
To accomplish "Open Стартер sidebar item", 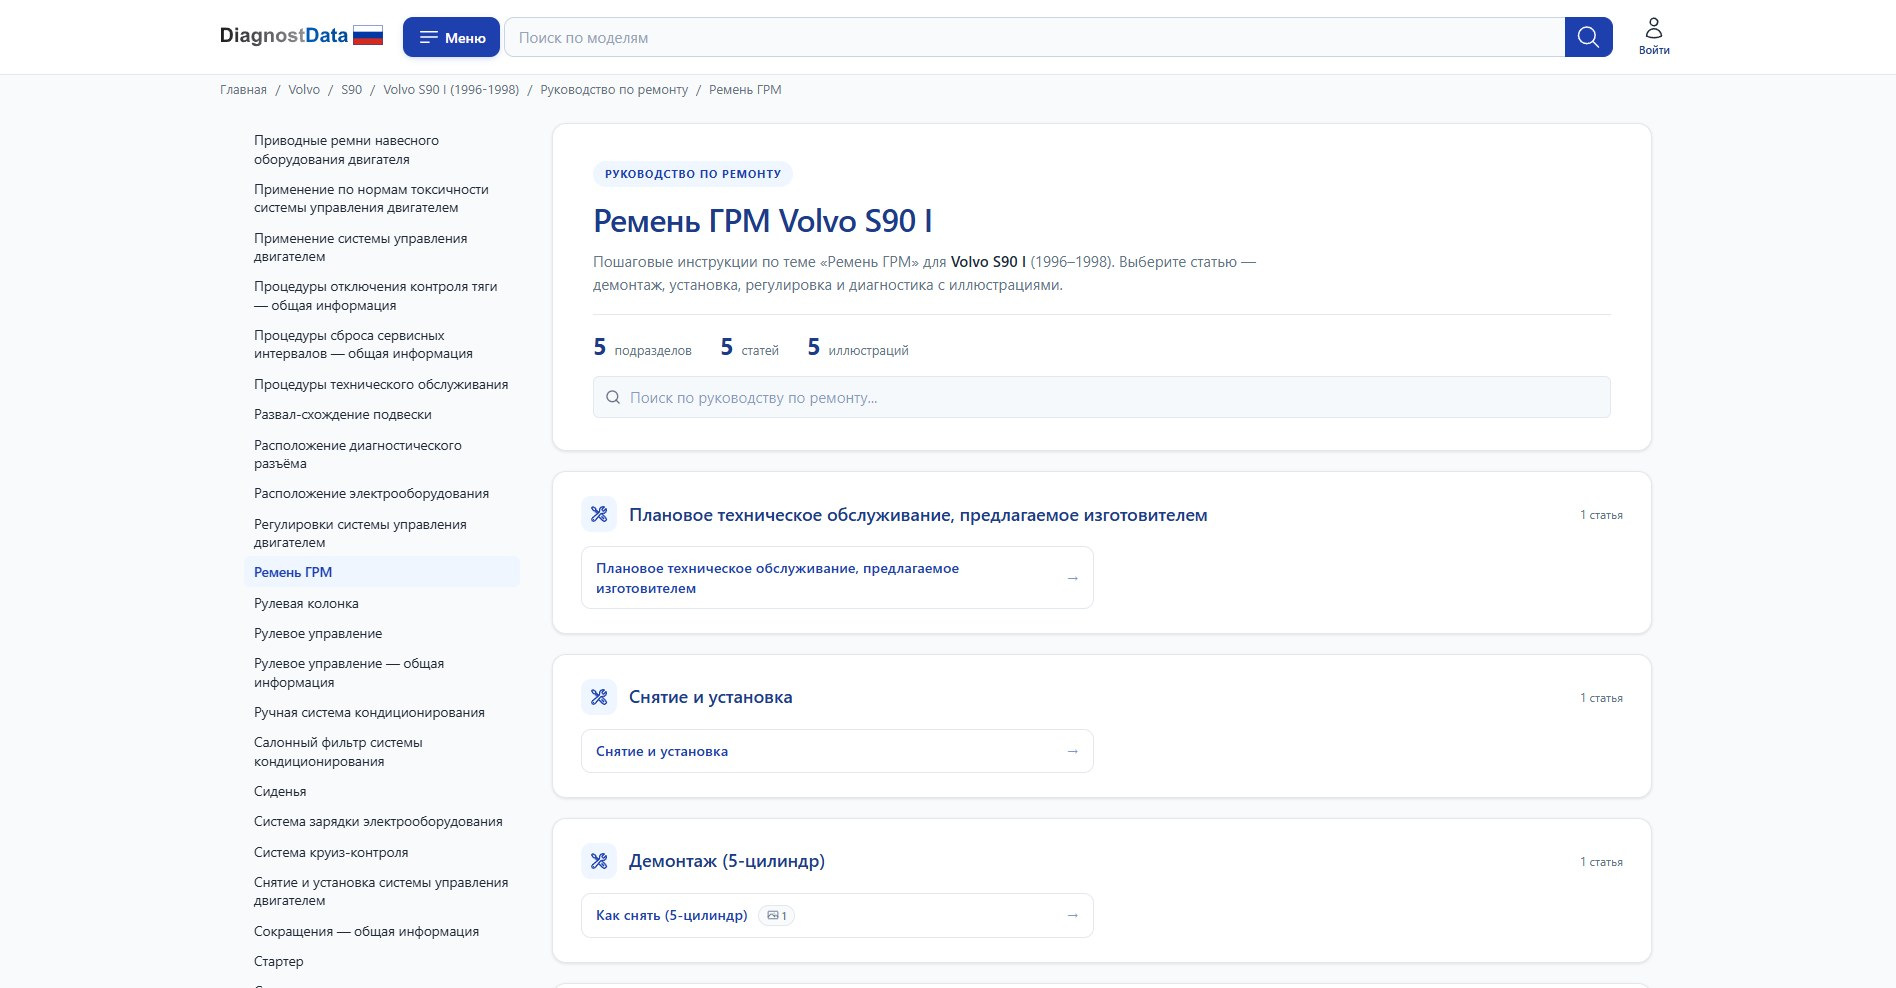I will pos(381,961).
